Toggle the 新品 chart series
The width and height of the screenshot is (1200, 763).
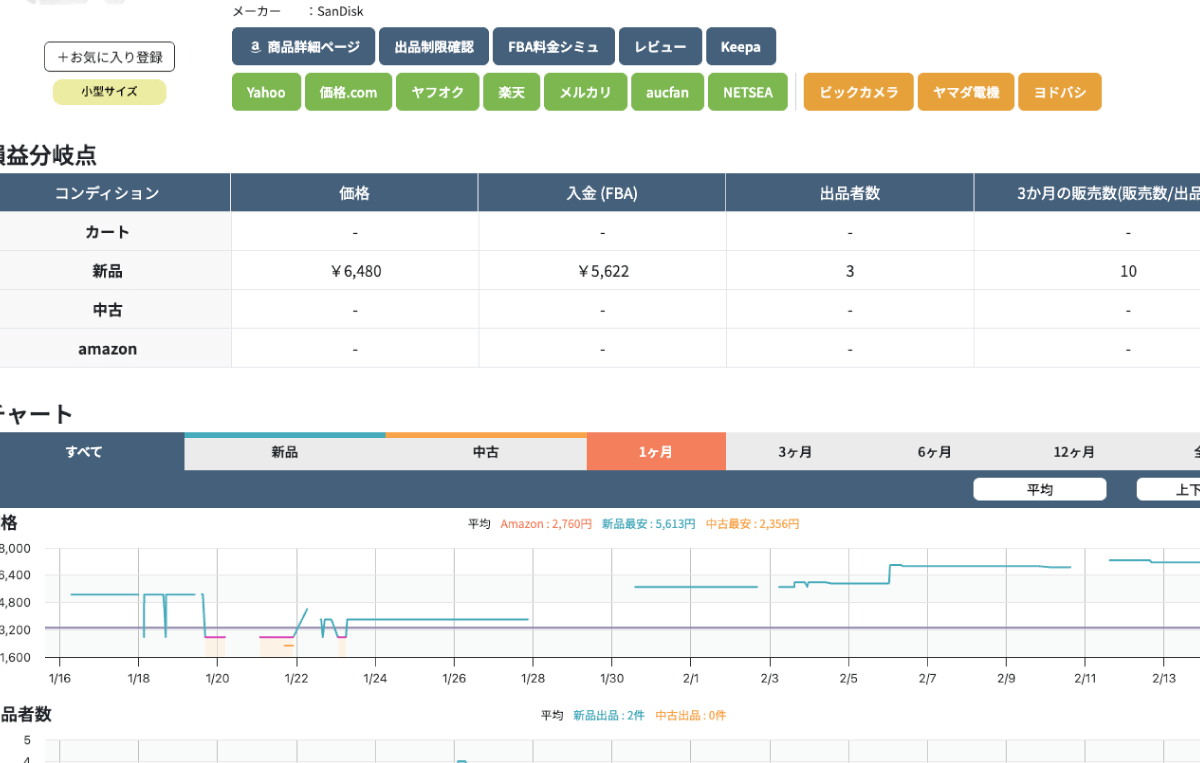point(285,453)
